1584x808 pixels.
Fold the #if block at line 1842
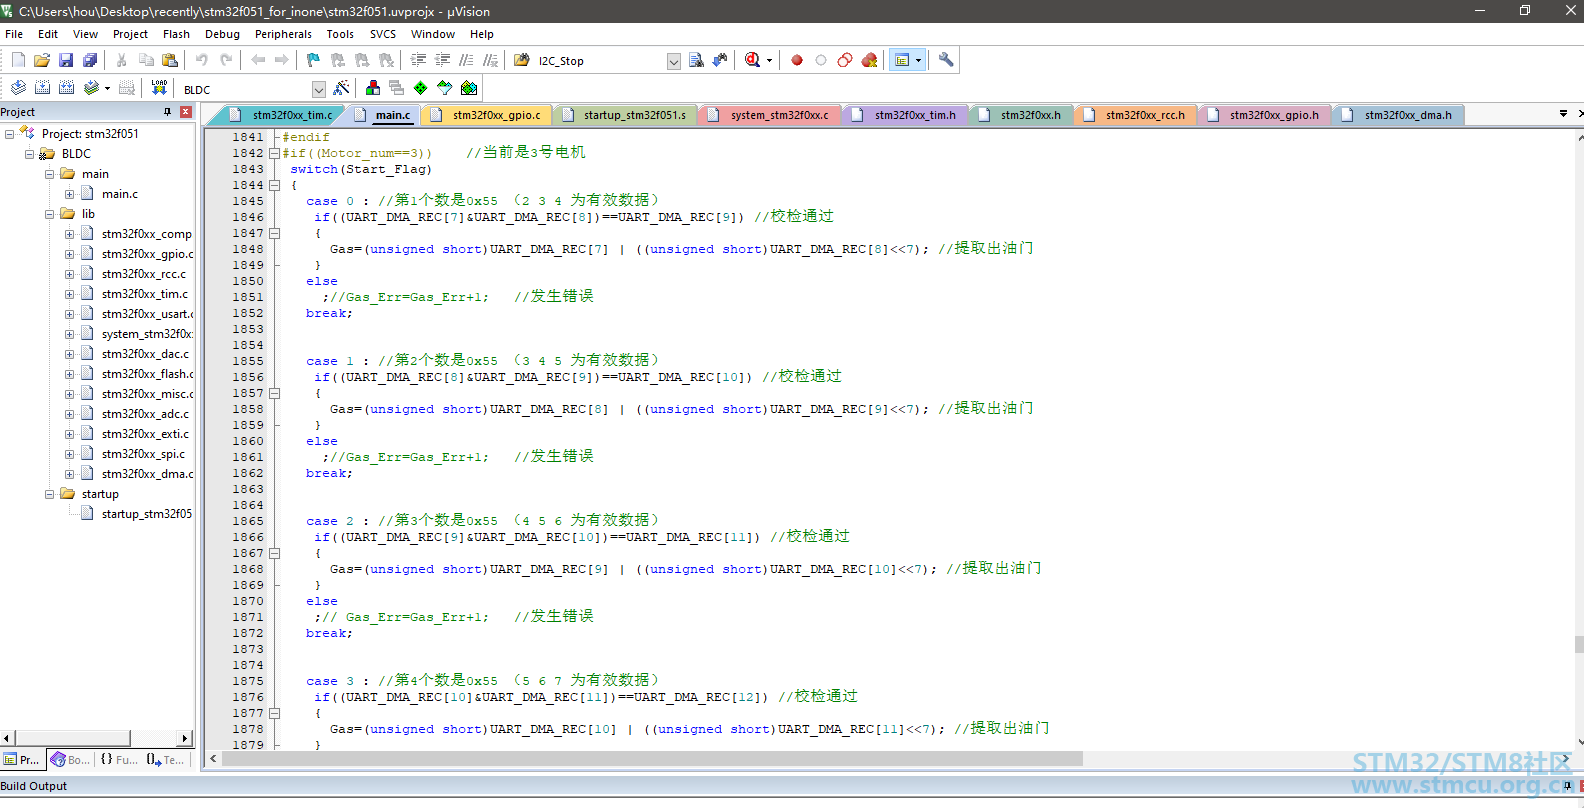(274, 153)
